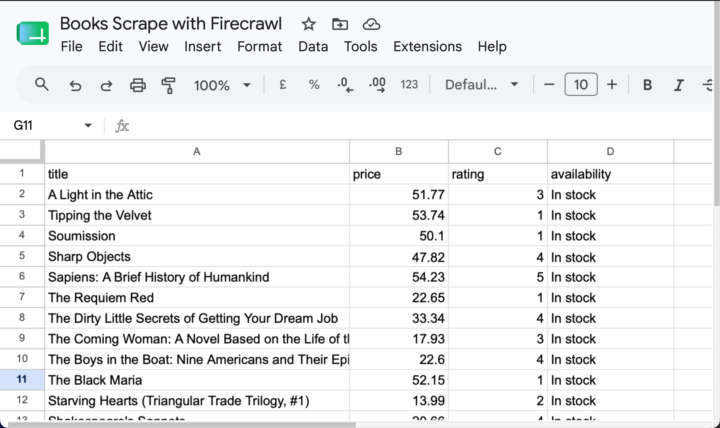720x428 pixels.
Task: Expand the Default font dropdown
Action: coord(482,84)
